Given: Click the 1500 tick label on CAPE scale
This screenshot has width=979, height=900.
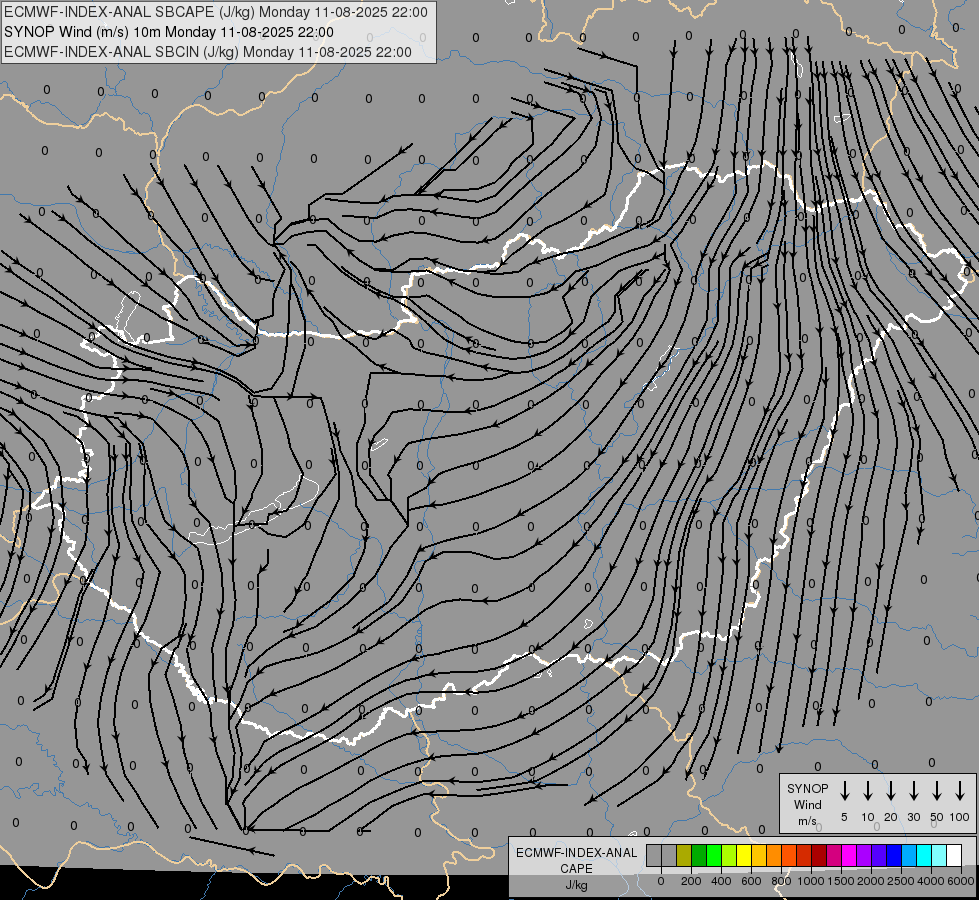Looking at the screenshot, I should point(841,881).
